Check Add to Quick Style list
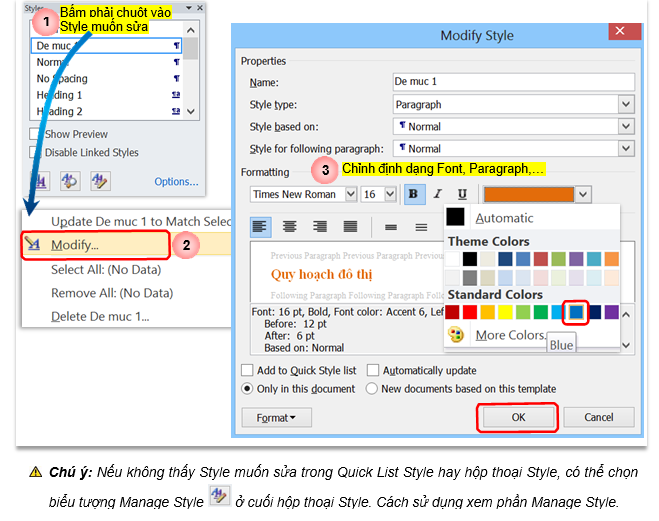Viewport: 659px width, 521px height. pyautogui.click(x=250, y=370)
